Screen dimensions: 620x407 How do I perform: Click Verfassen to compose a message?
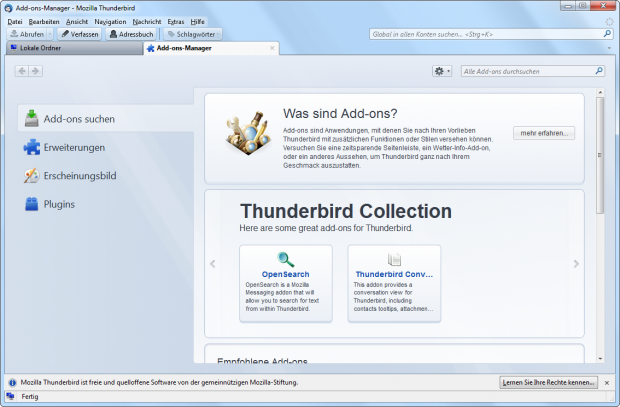[80, 34]
